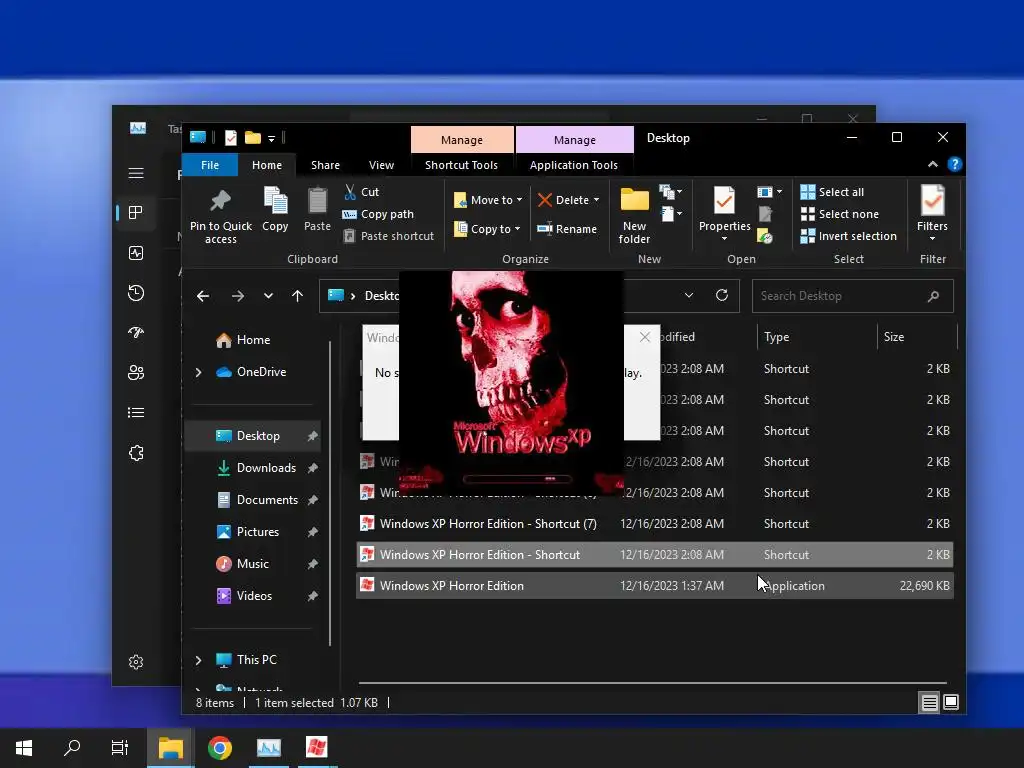Screen dimensions: 1024x768
Task: Select Windows XP Horror Edition - Shortcut (7)
Action: click(x=655, y=524)
